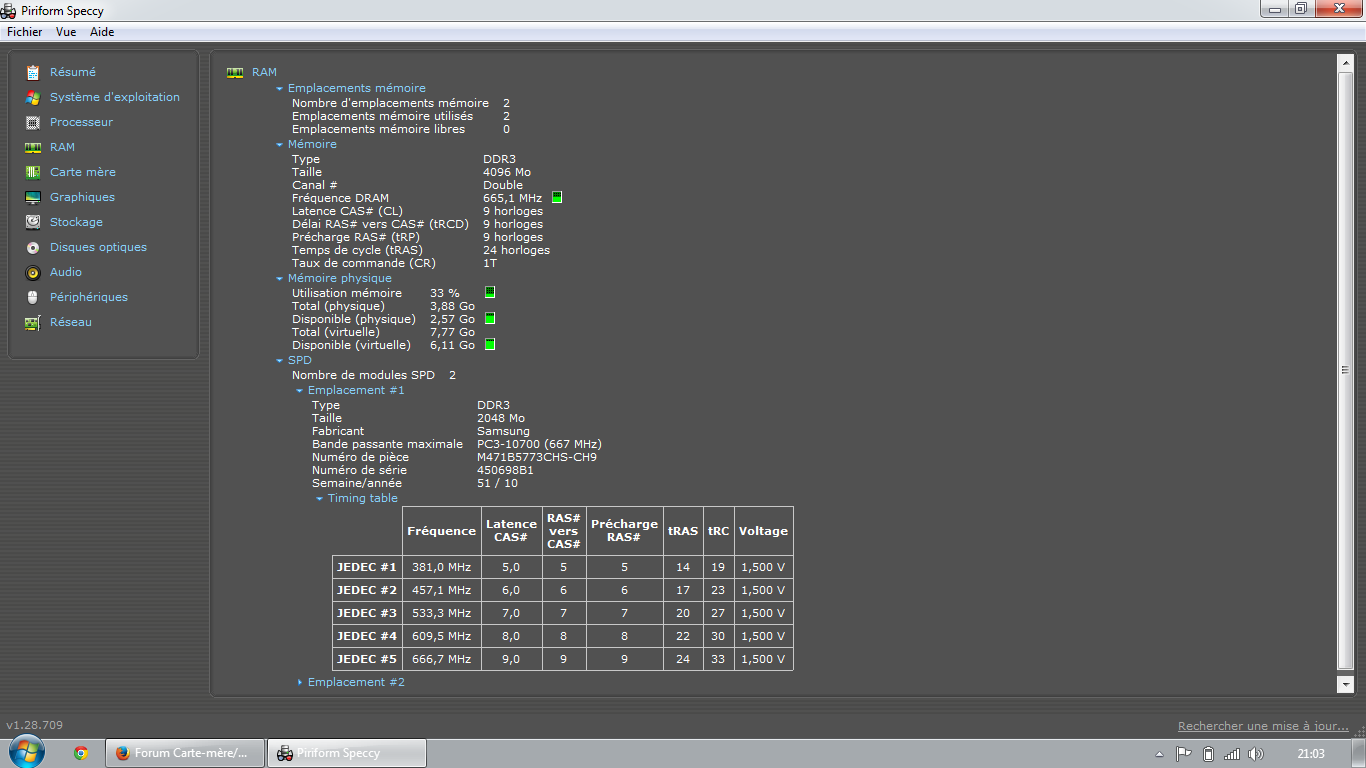Viewport: 1366px width, 768px height.
Task: Click green indicator next to Utilisation mémoire
Action: coord(490,293)
